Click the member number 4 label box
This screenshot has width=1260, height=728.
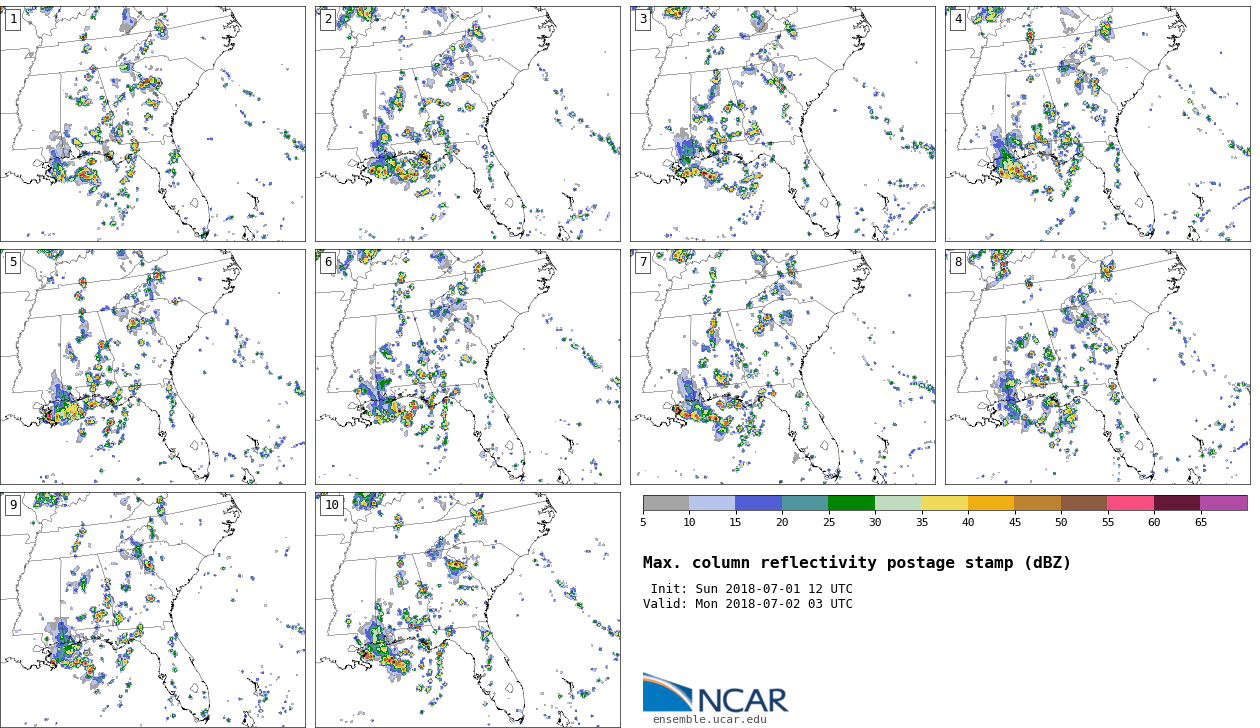tap(958, 19)
